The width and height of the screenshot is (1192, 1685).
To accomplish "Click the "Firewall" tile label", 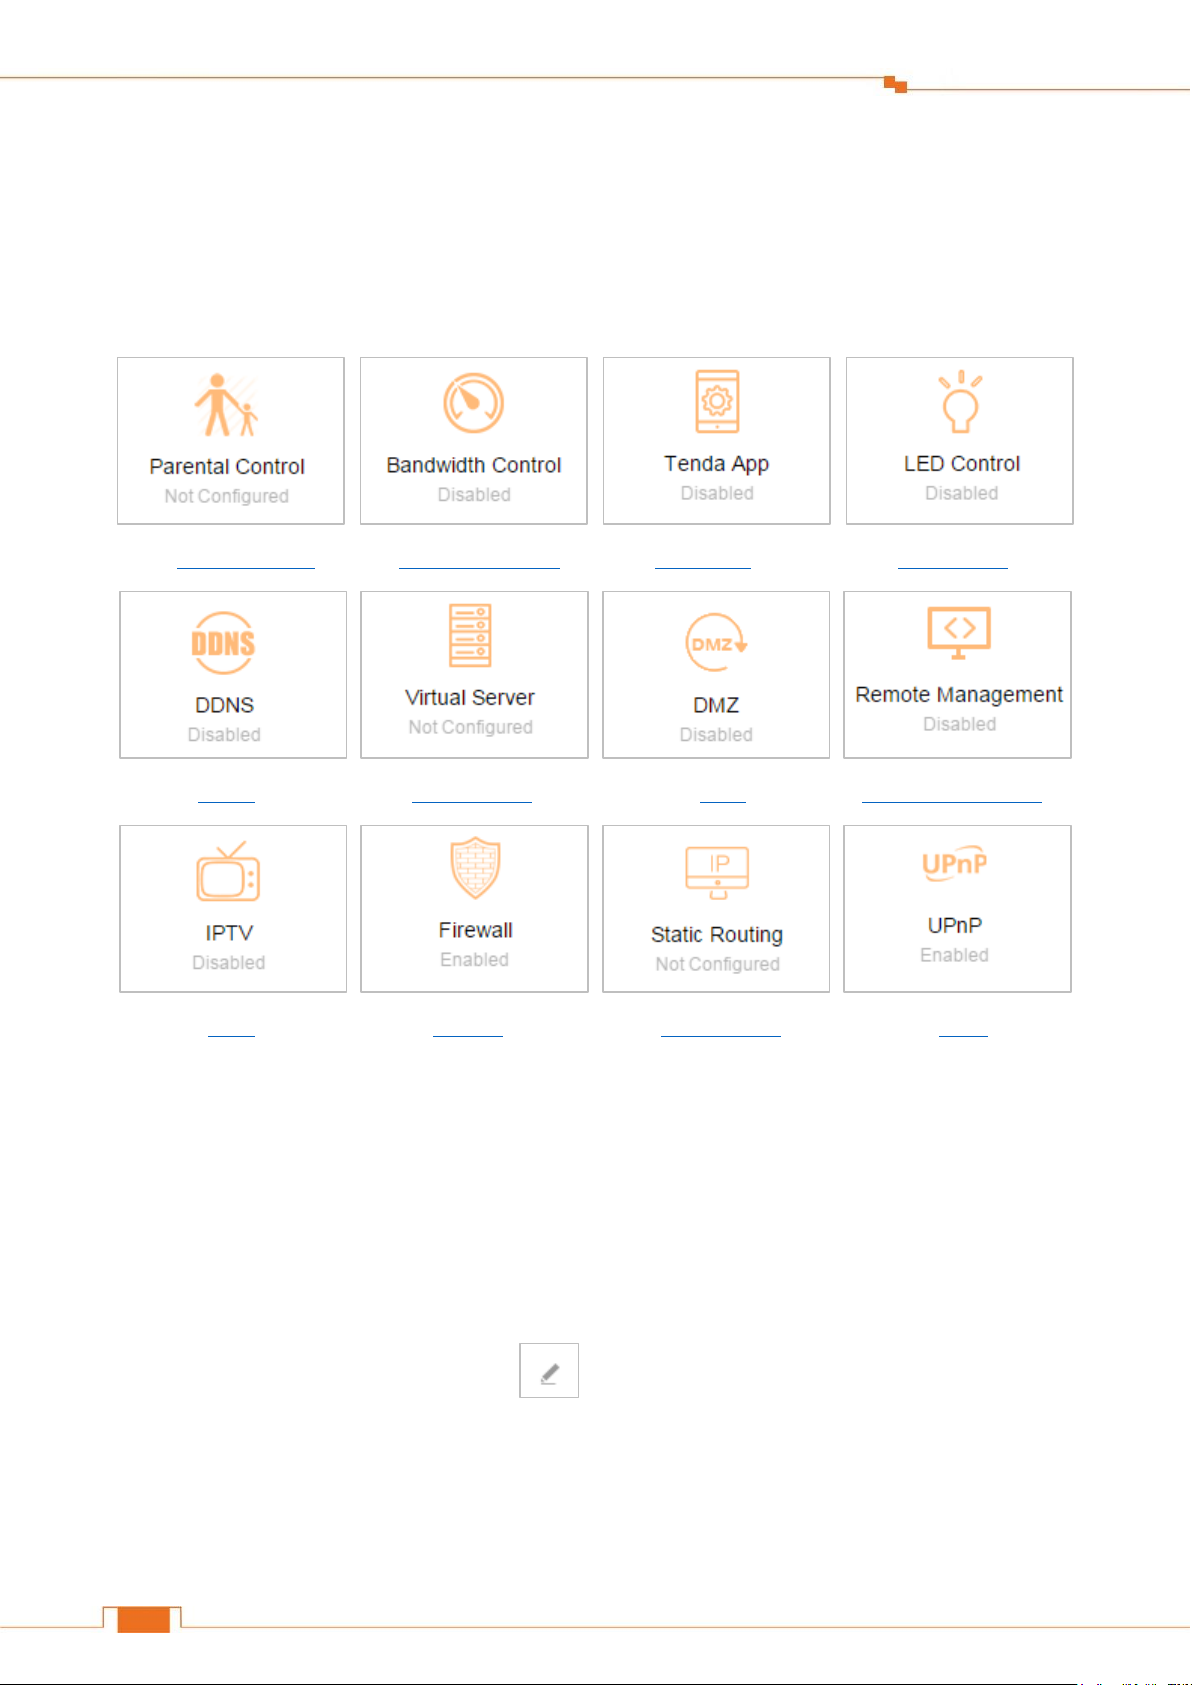I will pos(476,930).
